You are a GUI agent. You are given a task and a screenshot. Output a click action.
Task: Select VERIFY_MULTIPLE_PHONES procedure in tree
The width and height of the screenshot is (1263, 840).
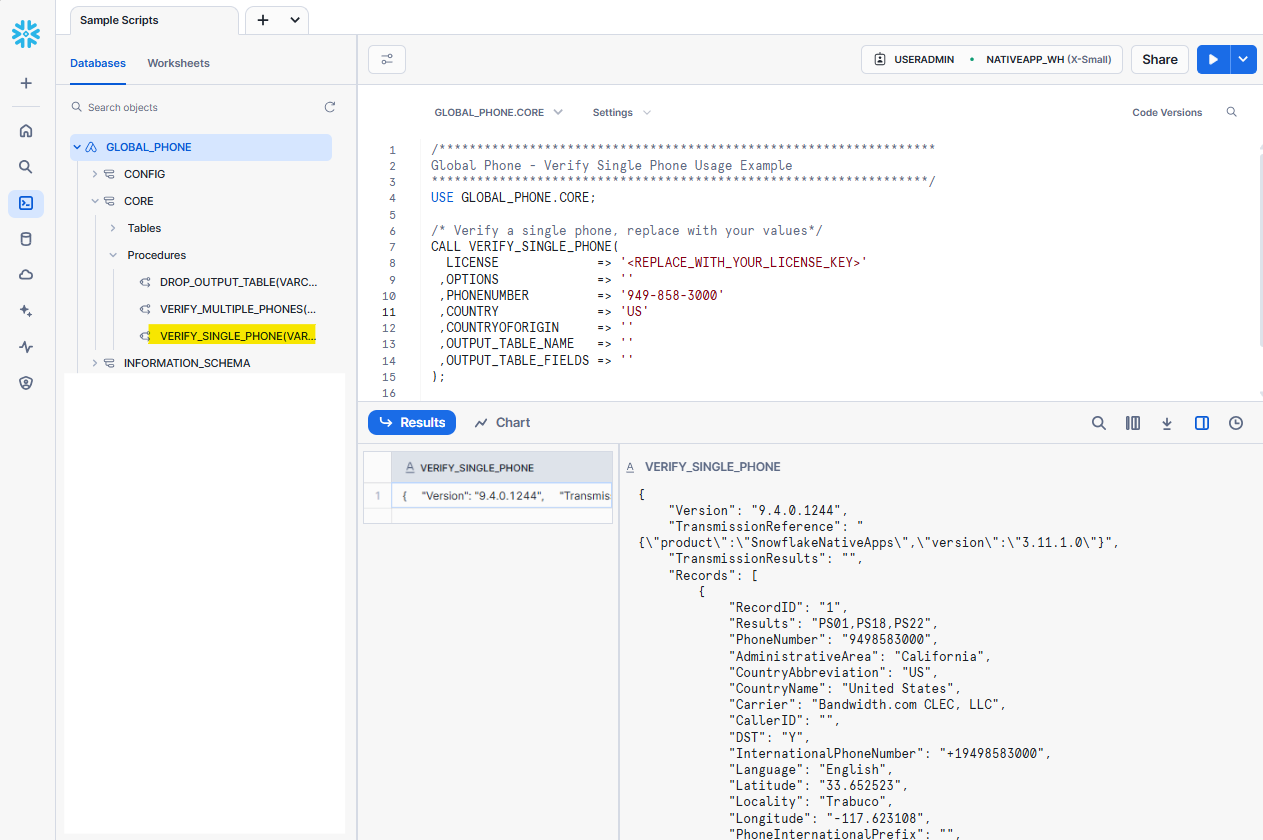(238, 309)
